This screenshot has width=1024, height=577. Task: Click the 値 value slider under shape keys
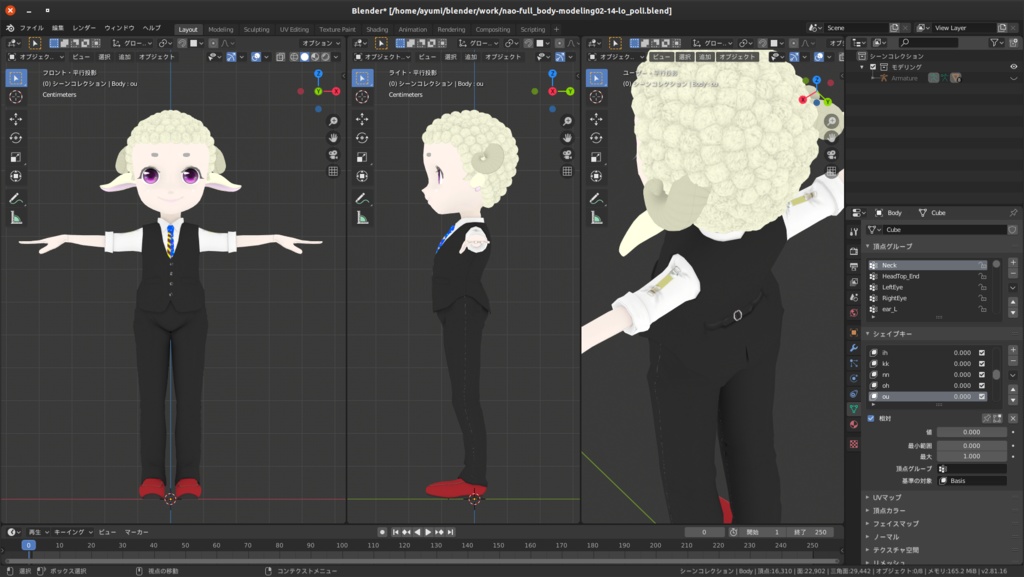coord(970,430)
